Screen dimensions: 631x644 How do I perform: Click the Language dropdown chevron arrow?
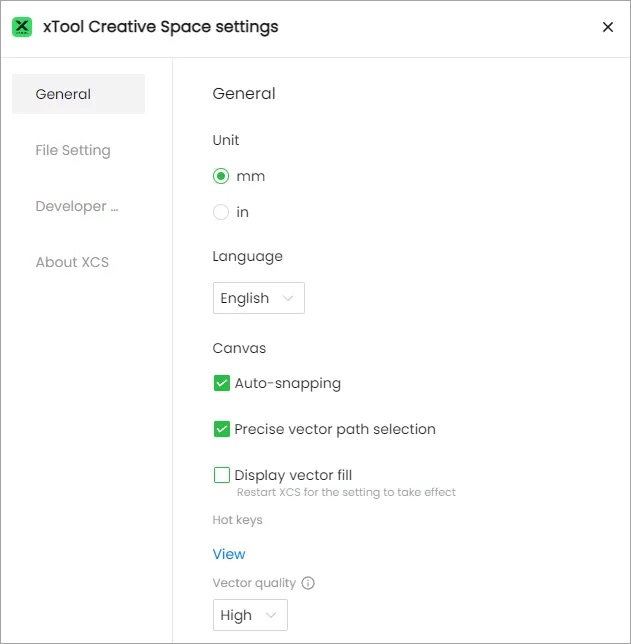[288, 298]
